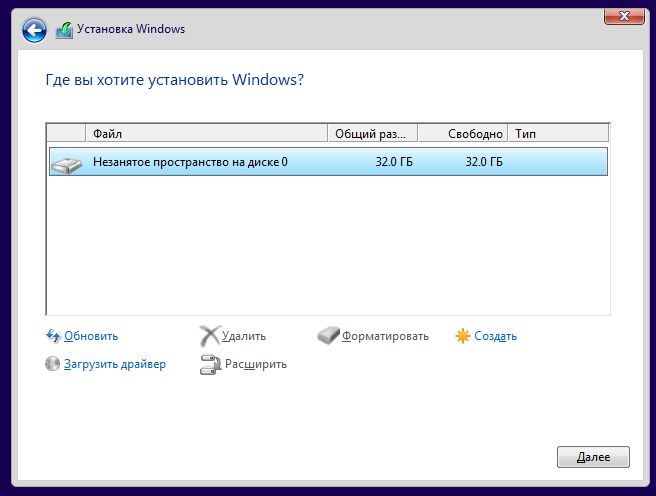Viewport: 656px width, 496px height.
Task: Click the refresh arrows icon beside Обновить
Action: 53,336
